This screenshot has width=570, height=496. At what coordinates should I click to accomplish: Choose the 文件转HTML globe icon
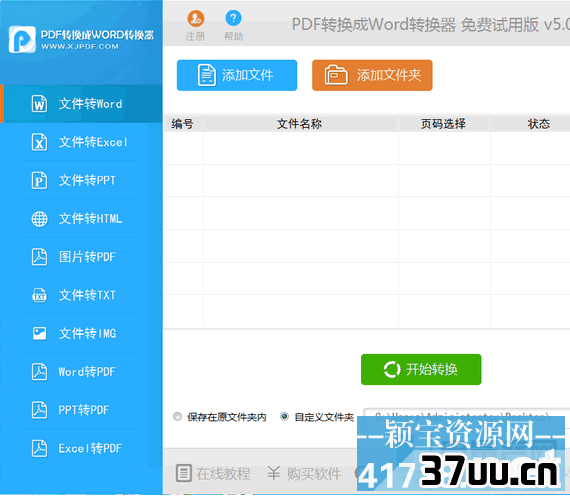click(39, 219)
